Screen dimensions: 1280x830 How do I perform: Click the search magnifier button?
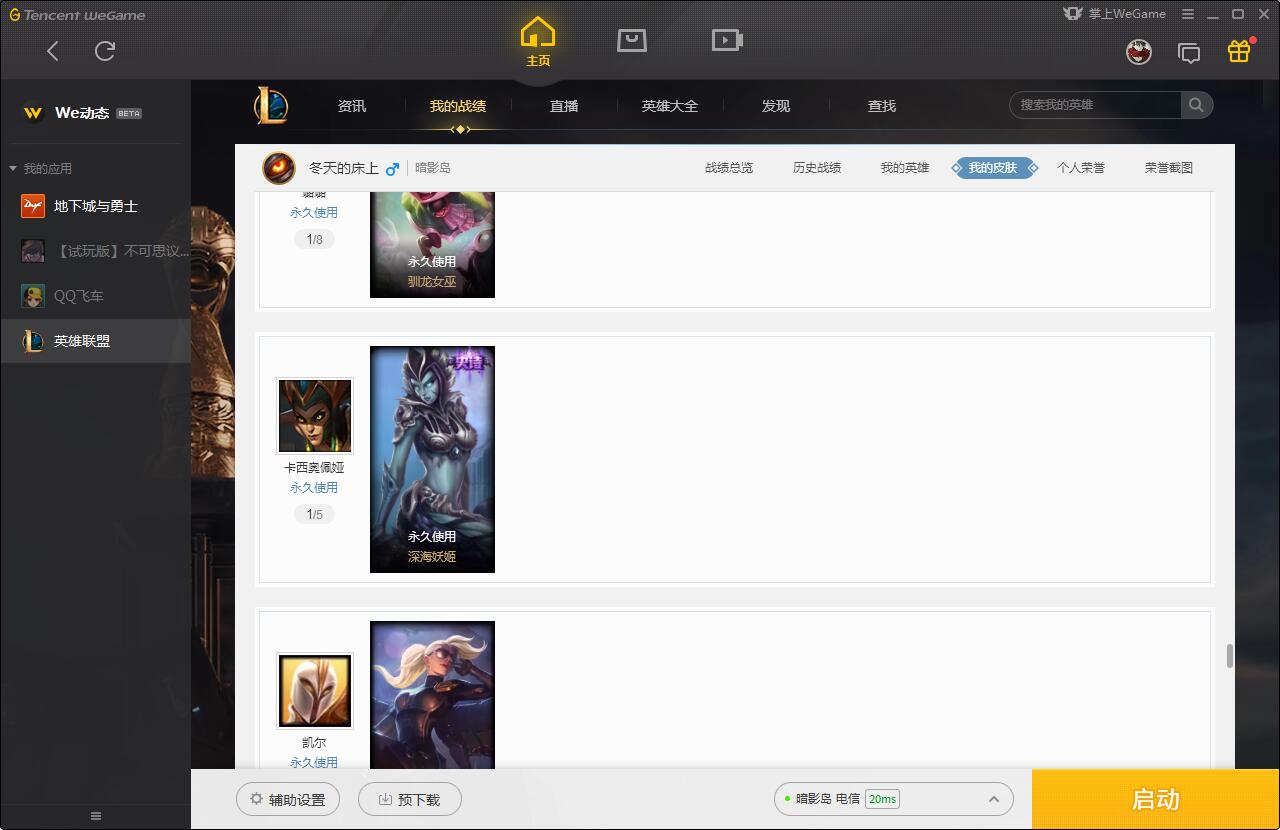click(x=1196, y=105)
